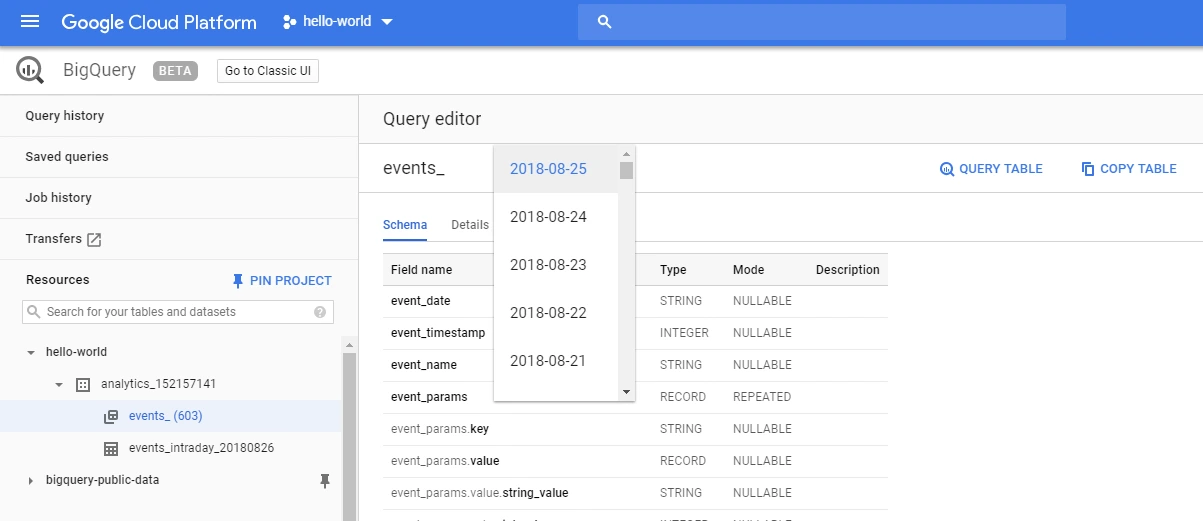Click the date dropdown scrollbar thumb
This screenshot has width=1203, height=521.
point(627,170)
